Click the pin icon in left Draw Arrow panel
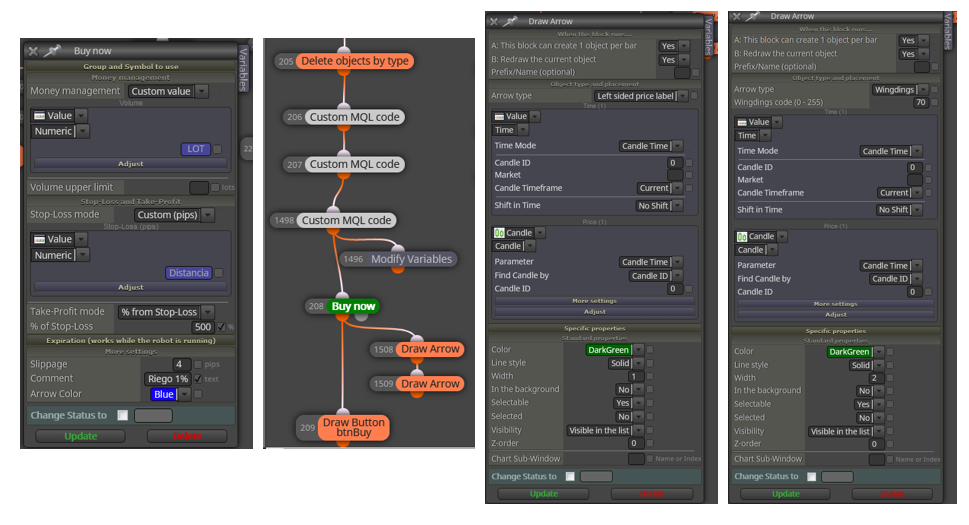The width and height of the screenshot is (969, 525). pyautogui.click(x=511, y=21)
